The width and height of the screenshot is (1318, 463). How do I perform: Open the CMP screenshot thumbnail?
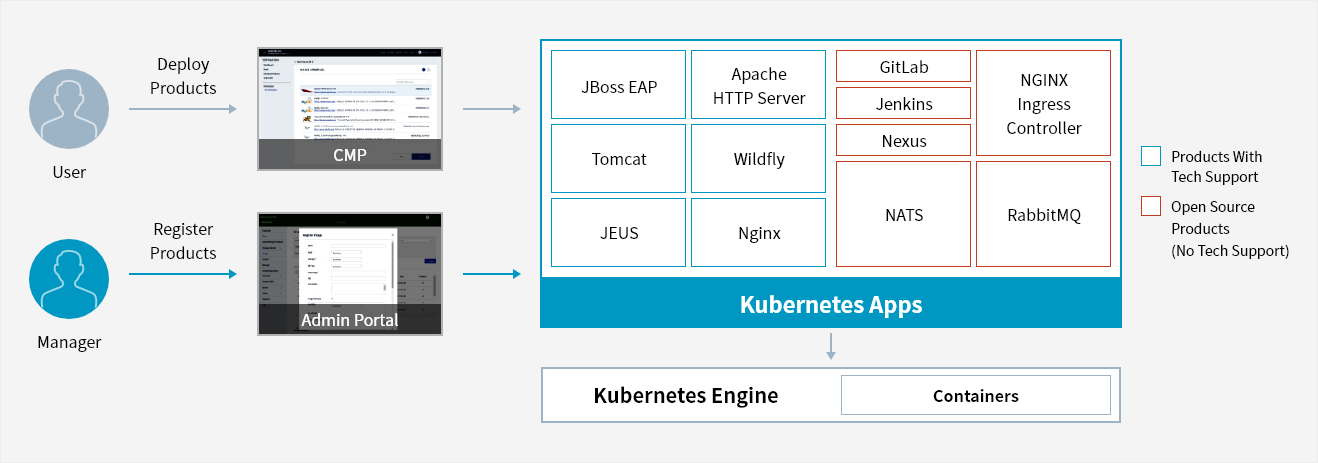pyautogui.click(x=350, y=107)
